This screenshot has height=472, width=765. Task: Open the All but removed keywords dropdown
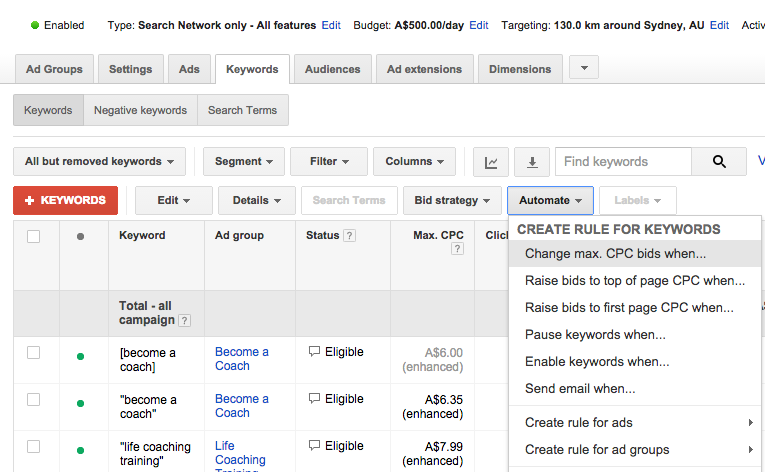tap(100, 162)
